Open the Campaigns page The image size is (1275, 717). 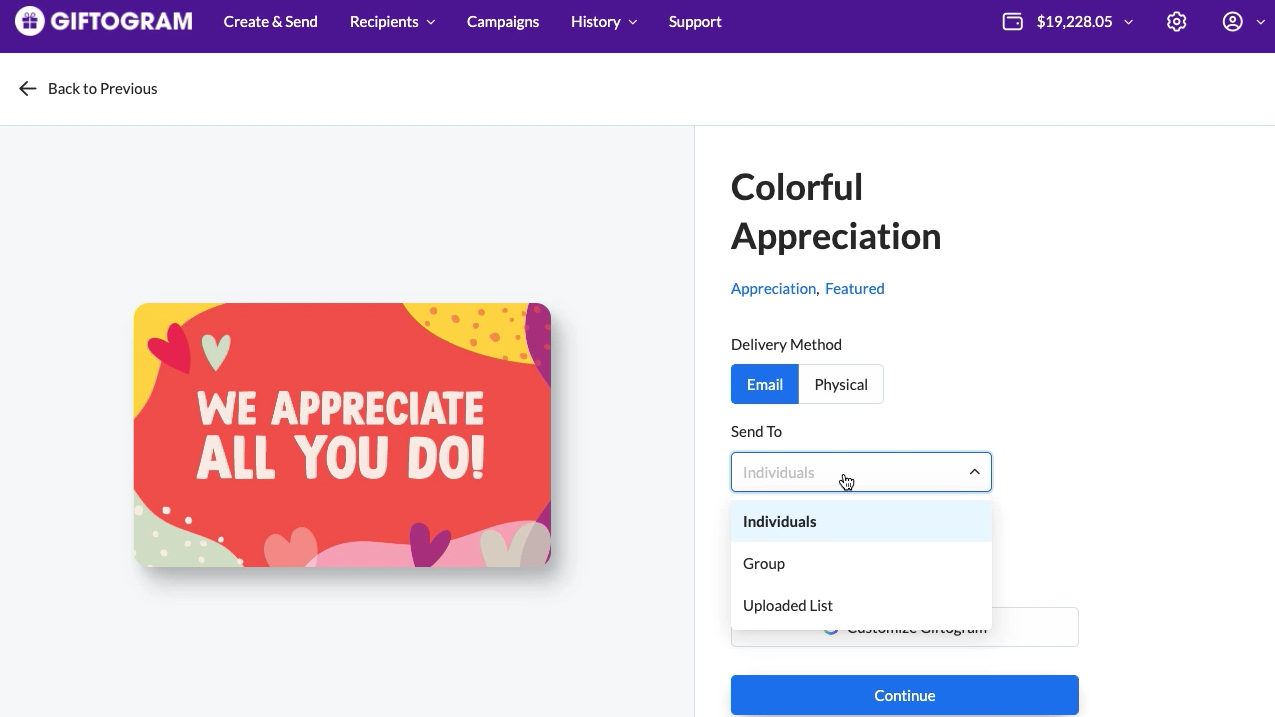(x=502, y=22)
